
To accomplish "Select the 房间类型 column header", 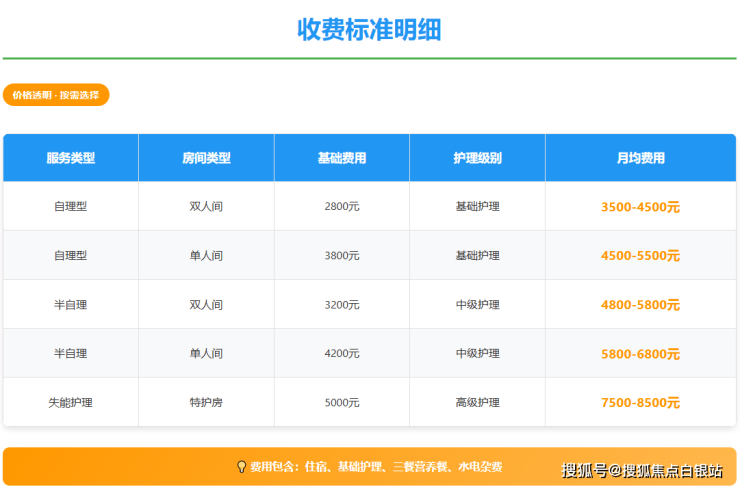I will [x=206, y=158].
